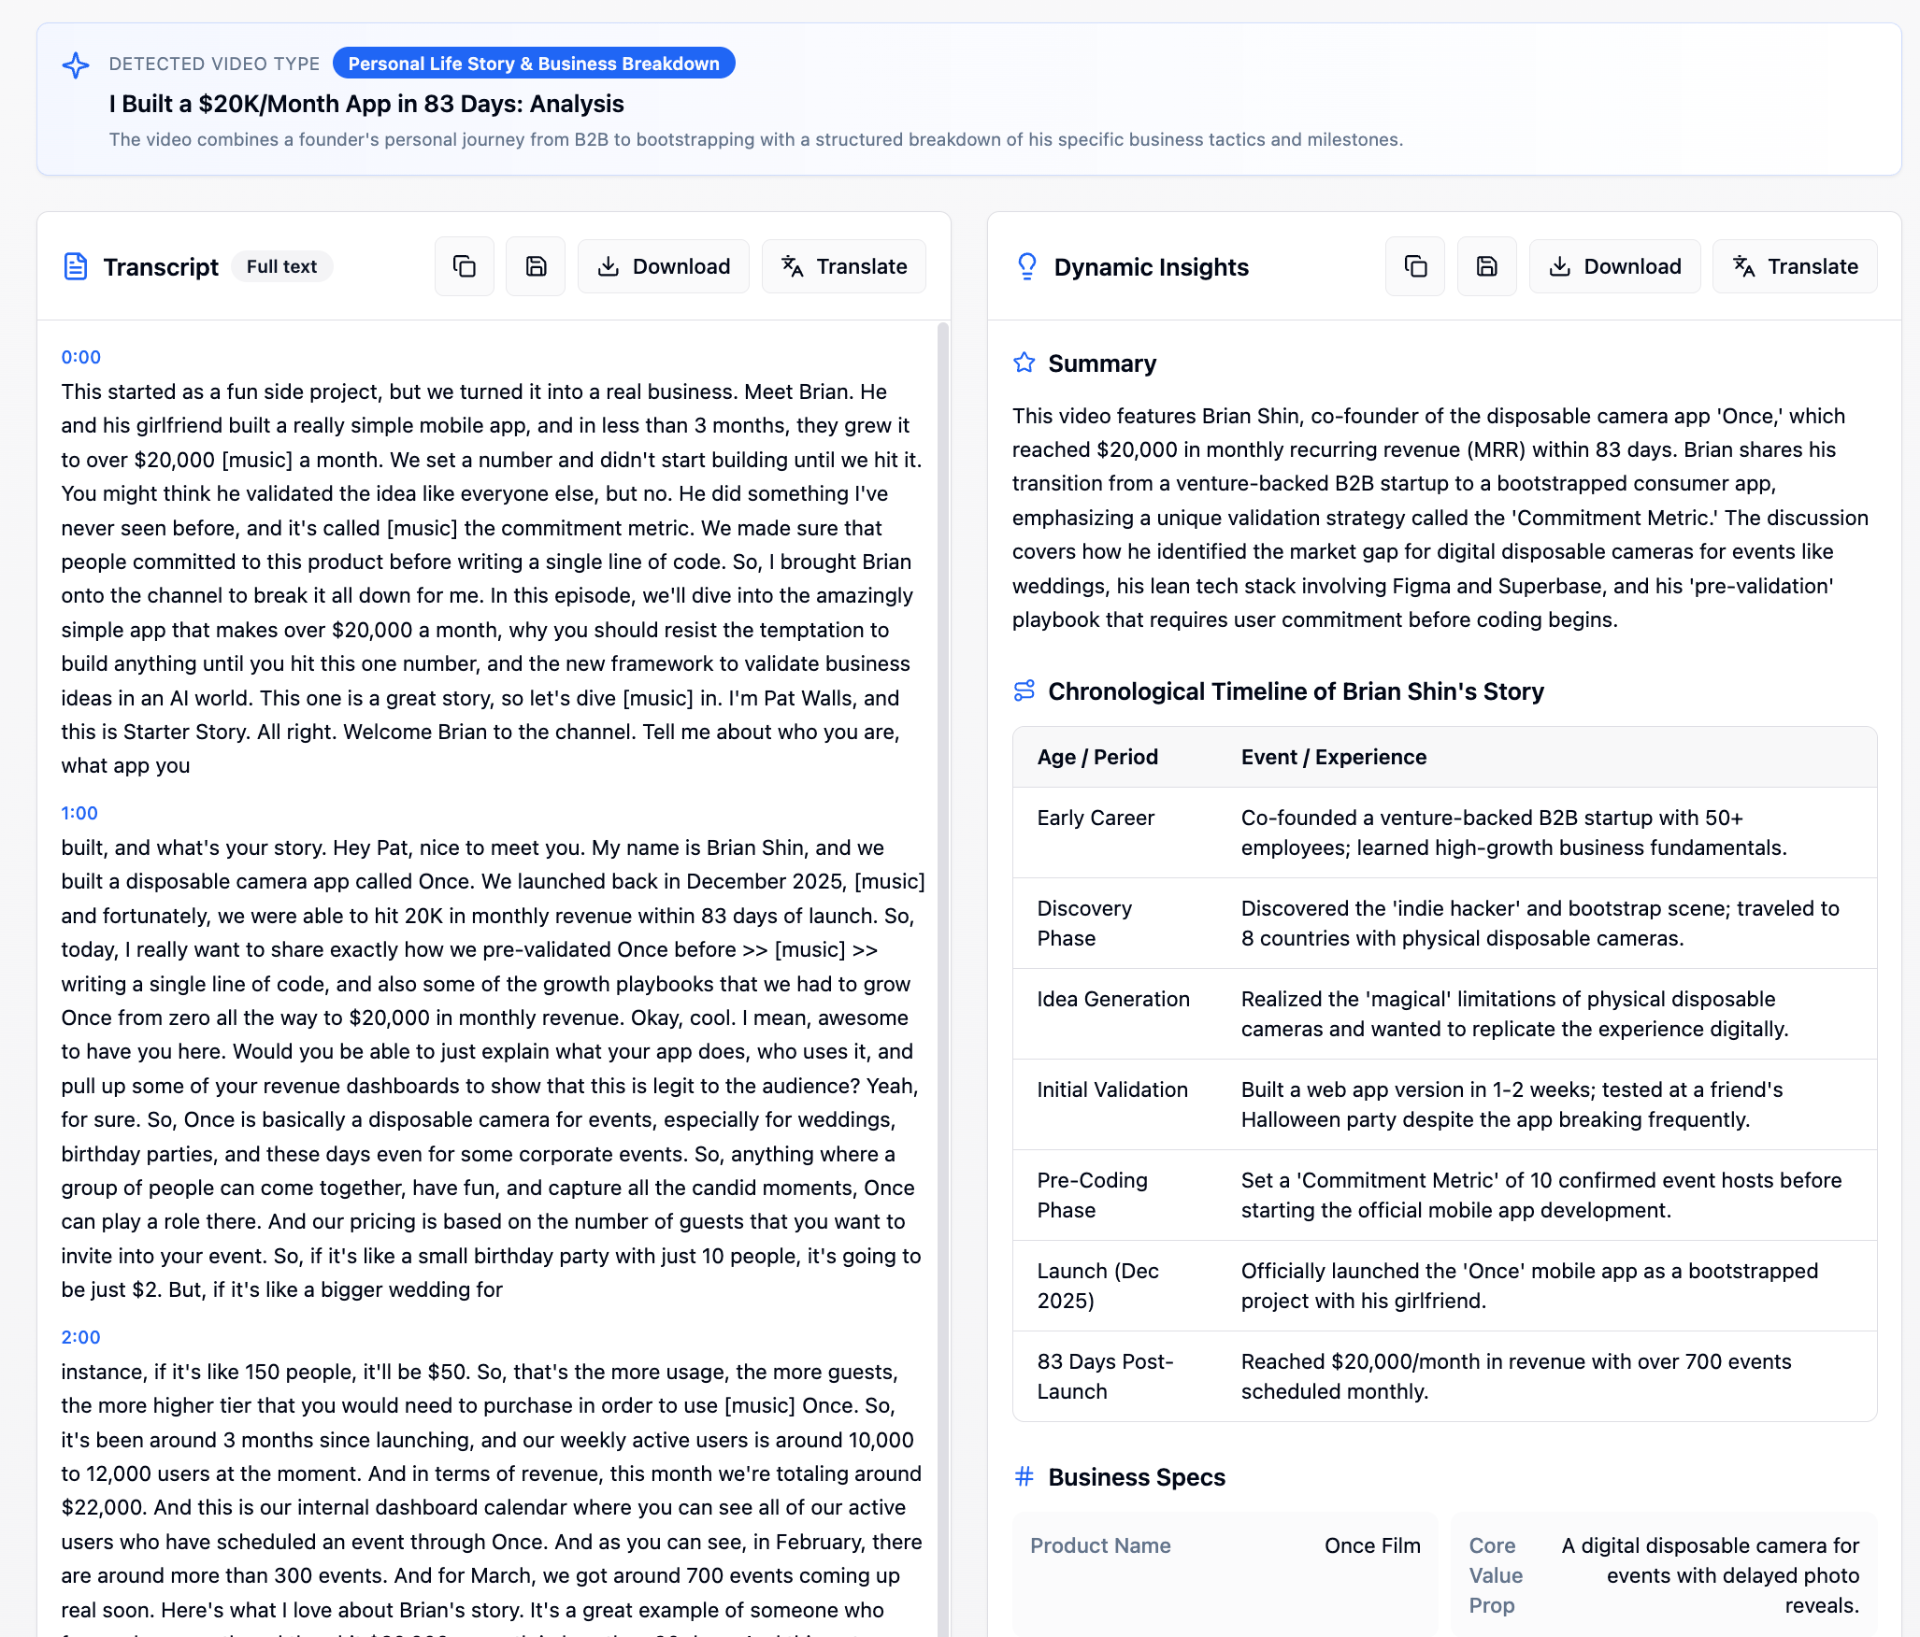Jump to the 0:00 timestamp
This screenshot has width=1920, height=1637.
click(x=81, y=357)
